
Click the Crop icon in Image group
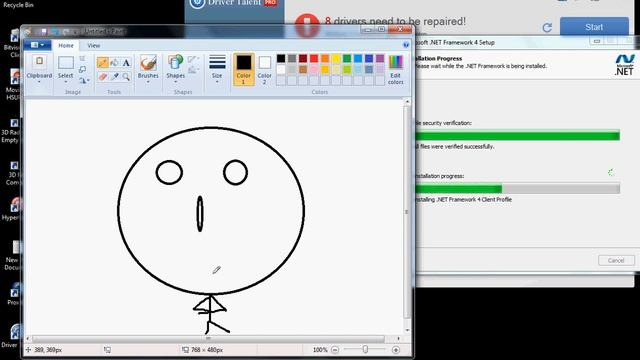[x=82, y=59]
